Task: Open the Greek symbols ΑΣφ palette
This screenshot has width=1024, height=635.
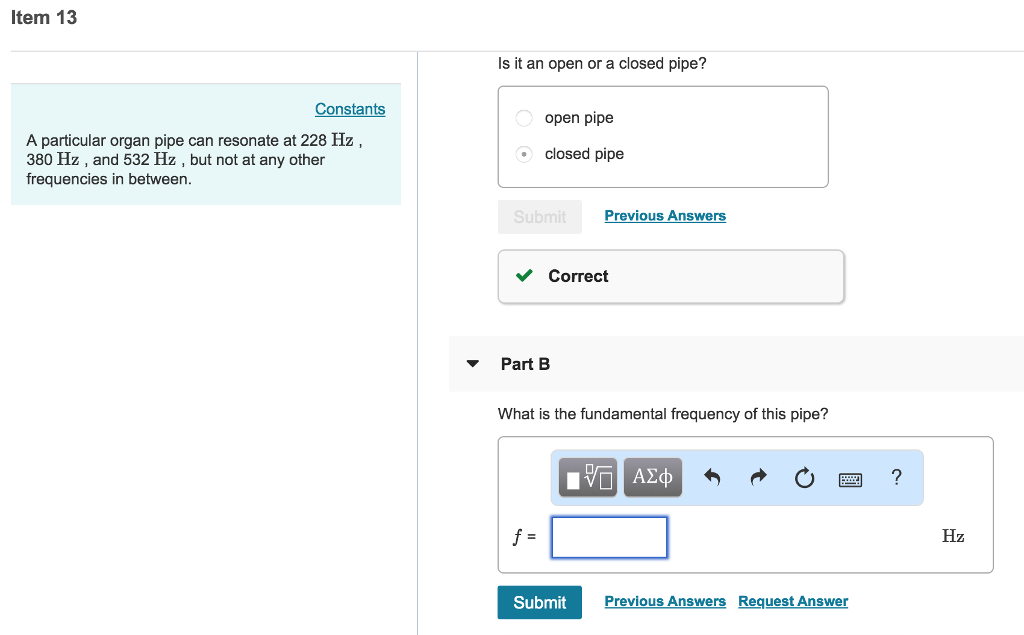Action: pos(652,477)
